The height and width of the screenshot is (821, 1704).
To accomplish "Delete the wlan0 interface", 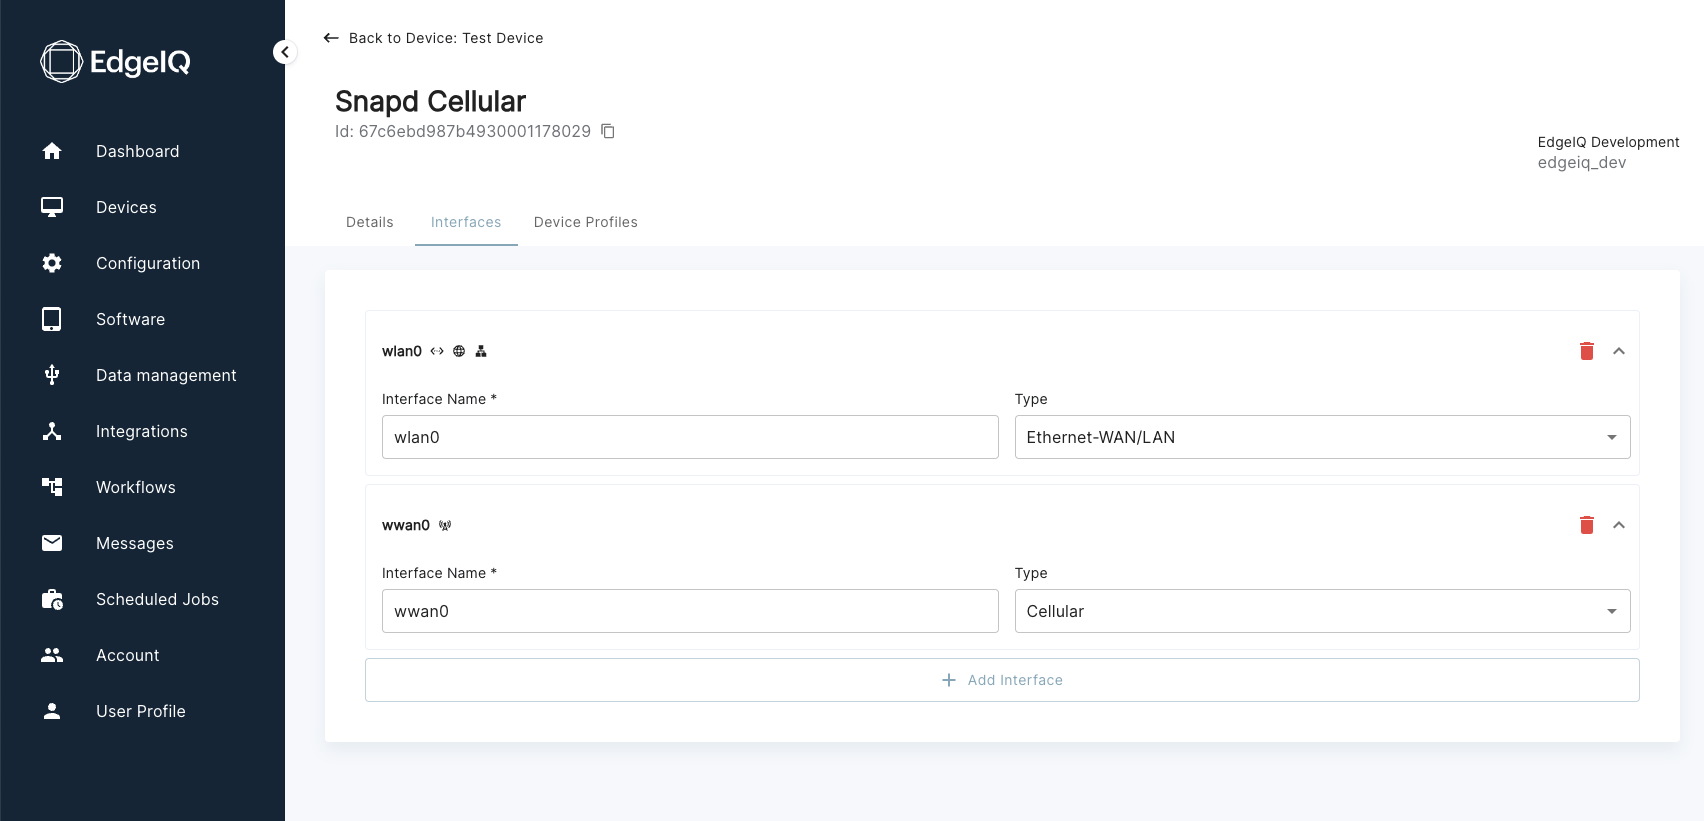I will (x=1587, y=351).
